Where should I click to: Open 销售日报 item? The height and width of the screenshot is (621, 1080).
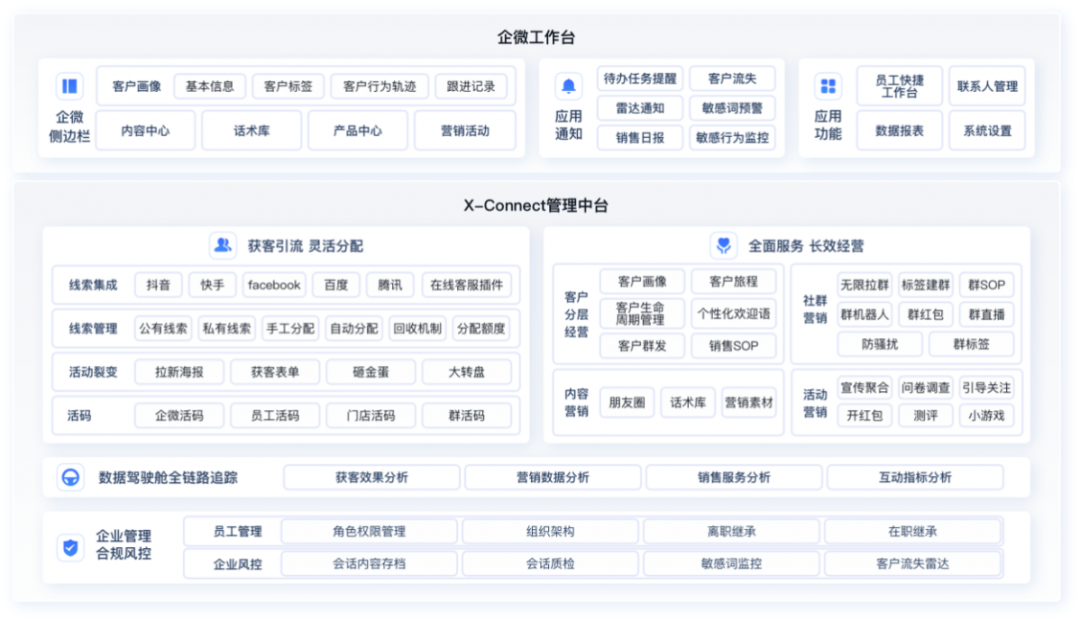tap(640, 138)
